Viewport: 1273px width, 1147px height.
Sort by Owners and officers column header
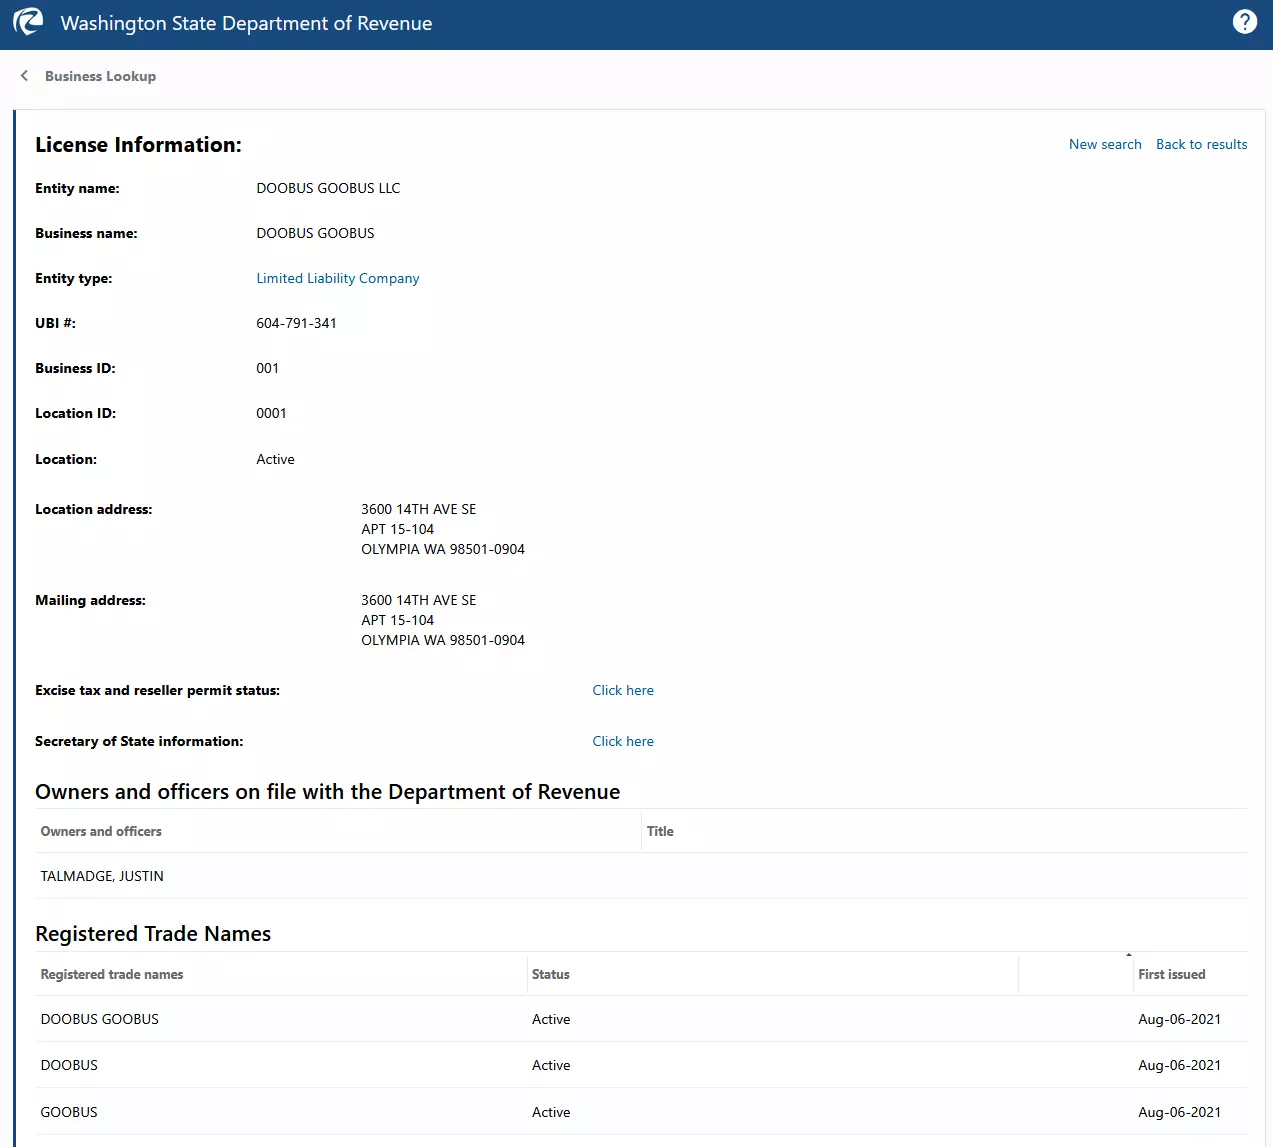101,831
